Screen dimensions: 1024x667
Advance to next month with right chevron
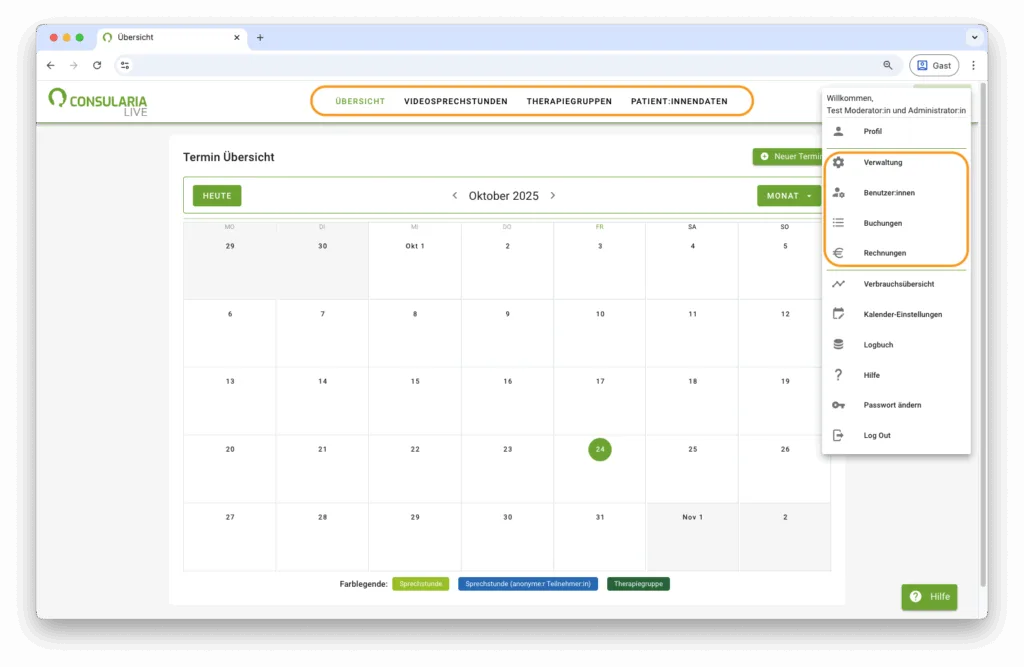click(x=552, y=196)
